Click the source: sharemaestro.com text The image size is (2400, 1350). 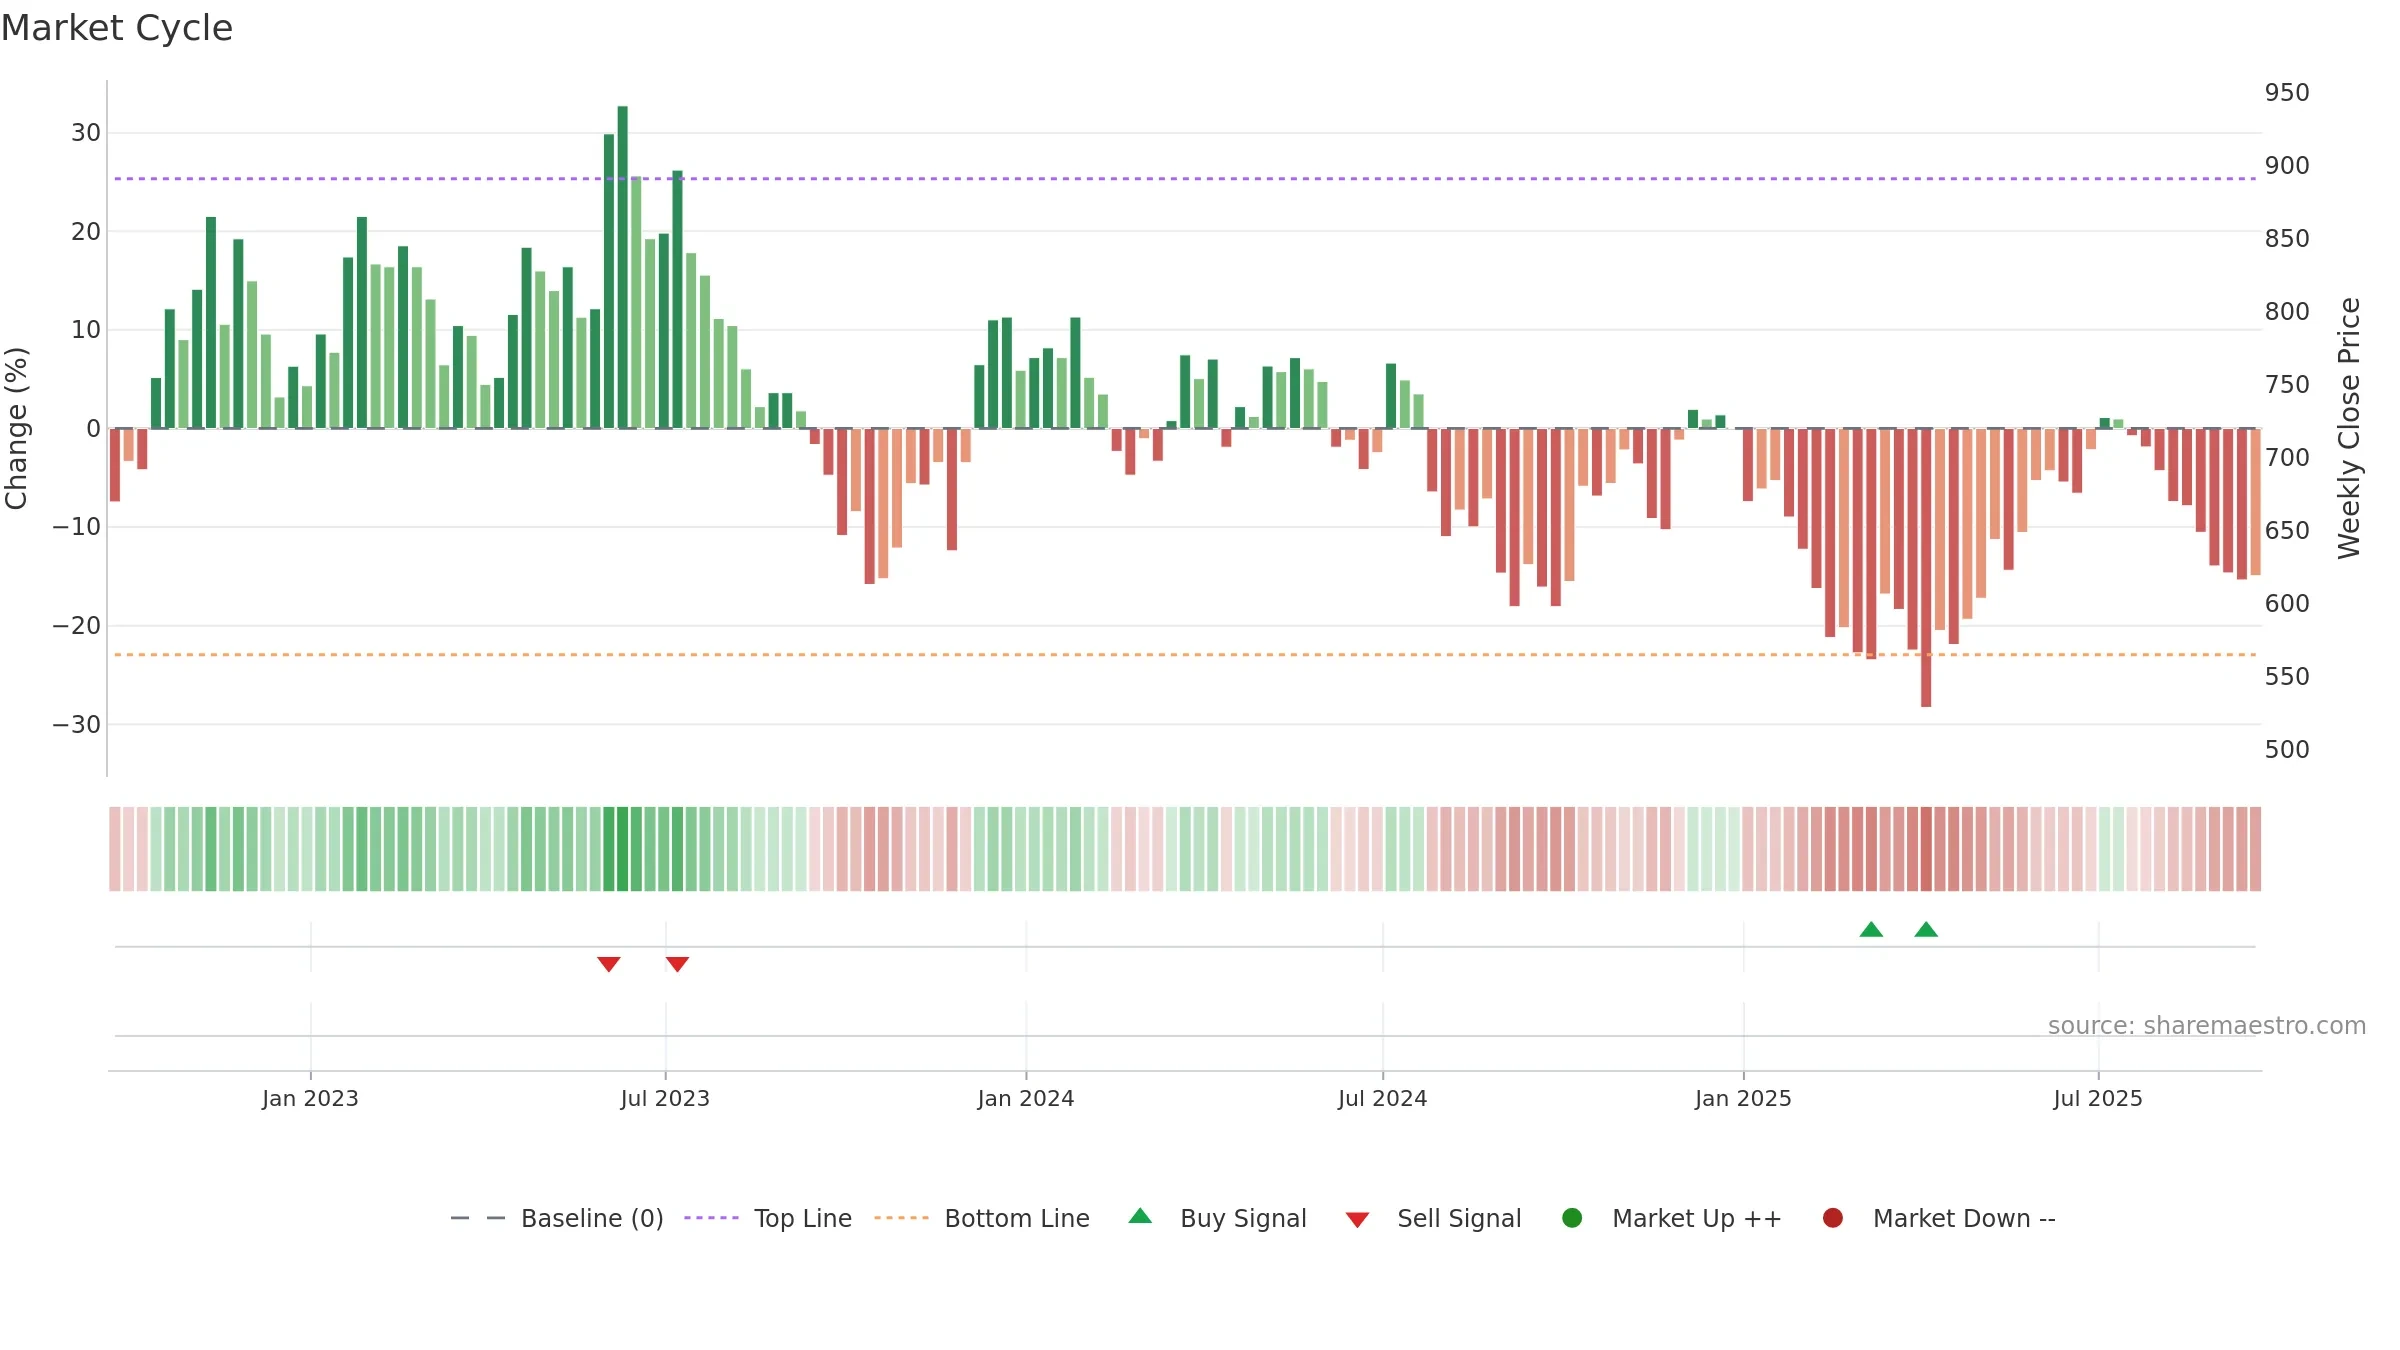[2207, 1025]
